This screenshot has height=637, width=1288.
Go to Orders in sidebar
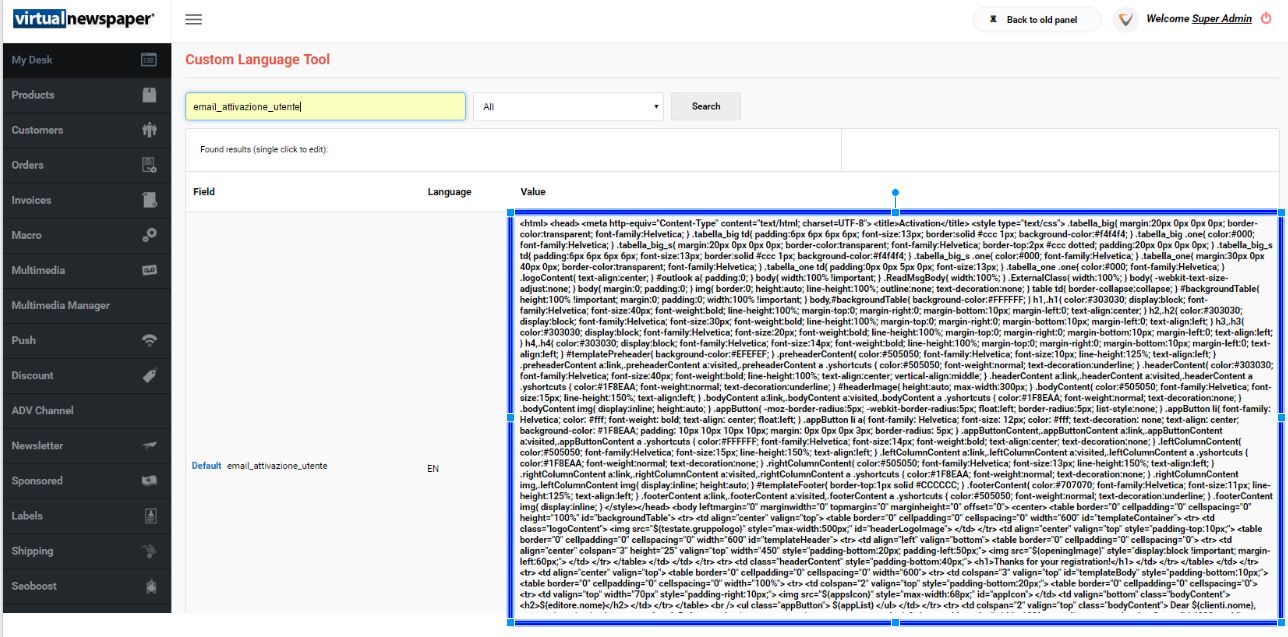pos(28,165)
